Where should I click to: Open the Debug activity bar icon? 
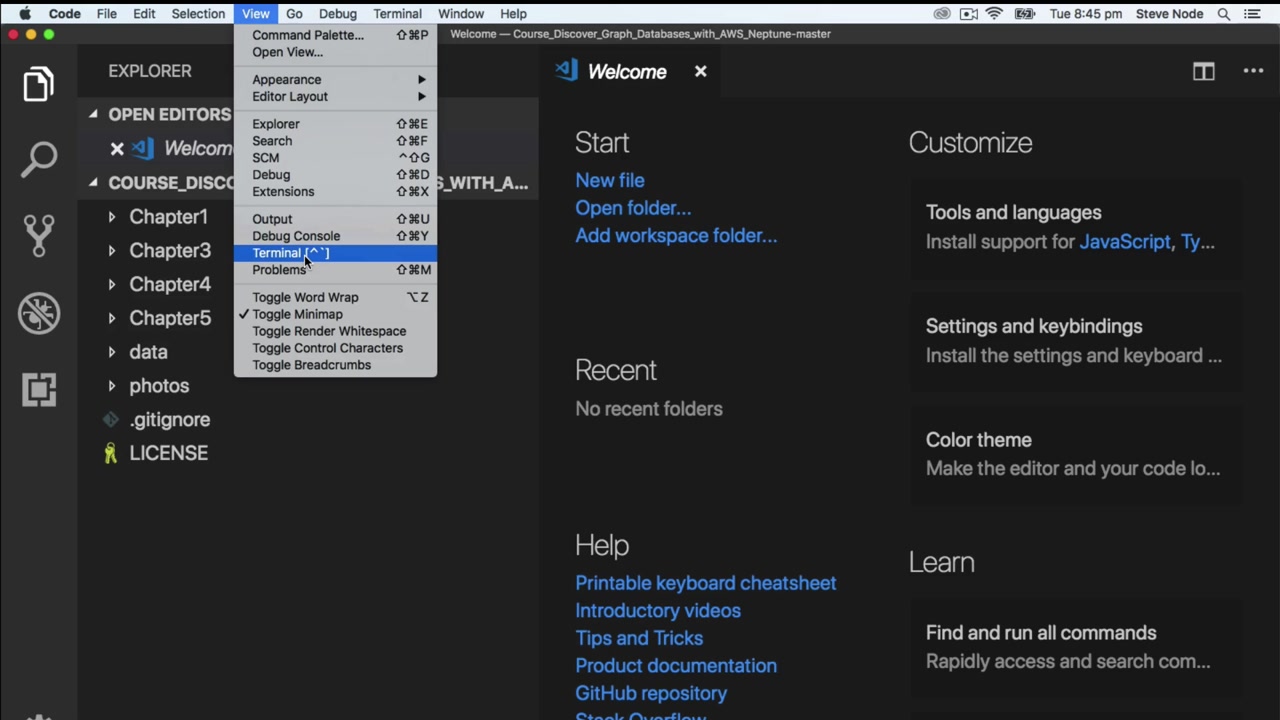click(x=39, y=313)
